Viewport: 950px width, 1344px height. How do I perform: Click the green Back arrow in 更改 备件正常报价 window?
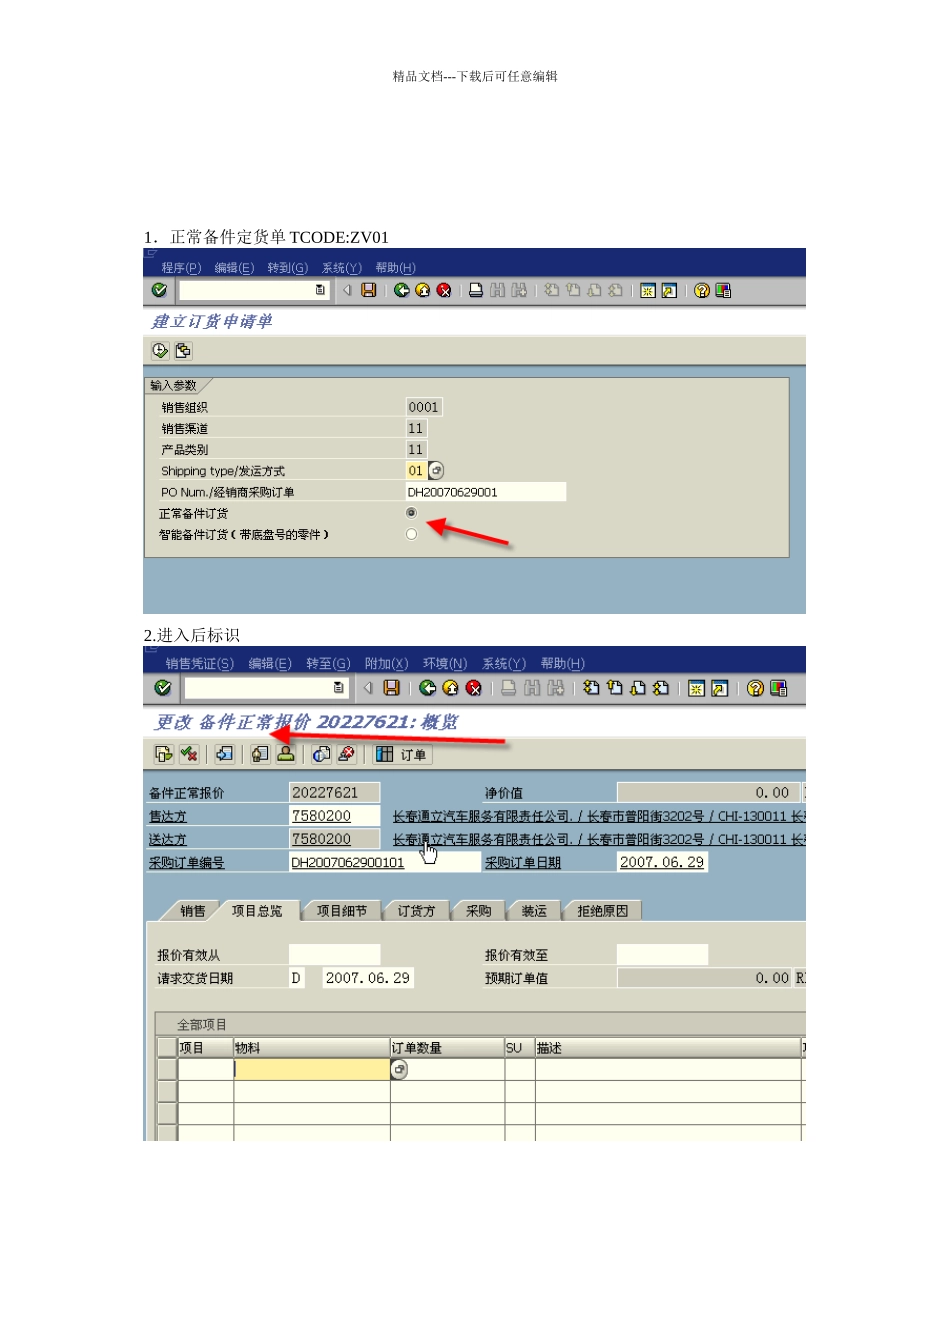click(427, 688)
